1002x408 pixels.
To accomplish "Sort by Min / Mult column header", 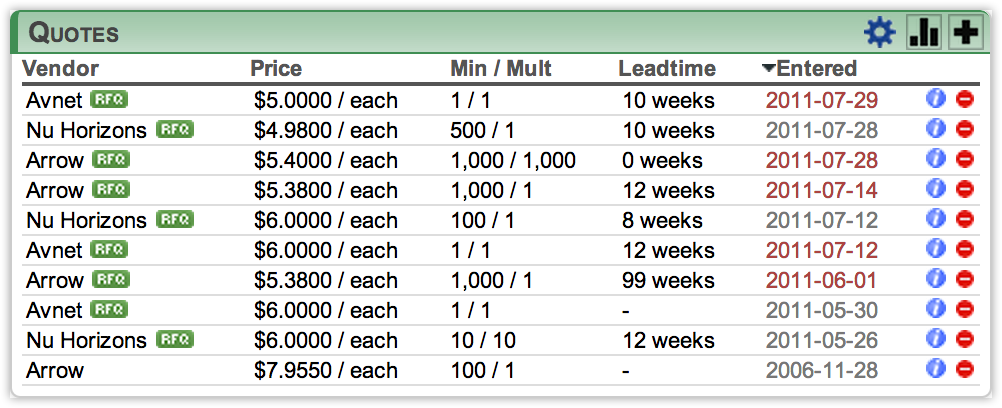I will point(501,68).
